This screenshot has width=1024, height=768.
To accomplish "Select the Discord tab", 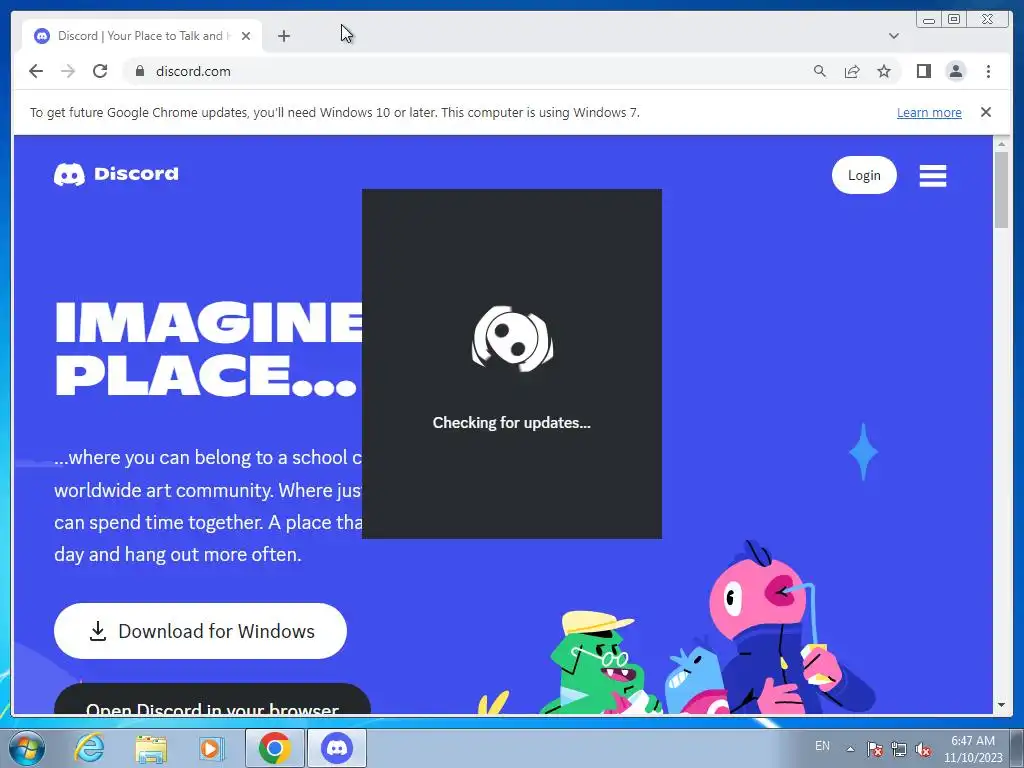I will point(142,36).
